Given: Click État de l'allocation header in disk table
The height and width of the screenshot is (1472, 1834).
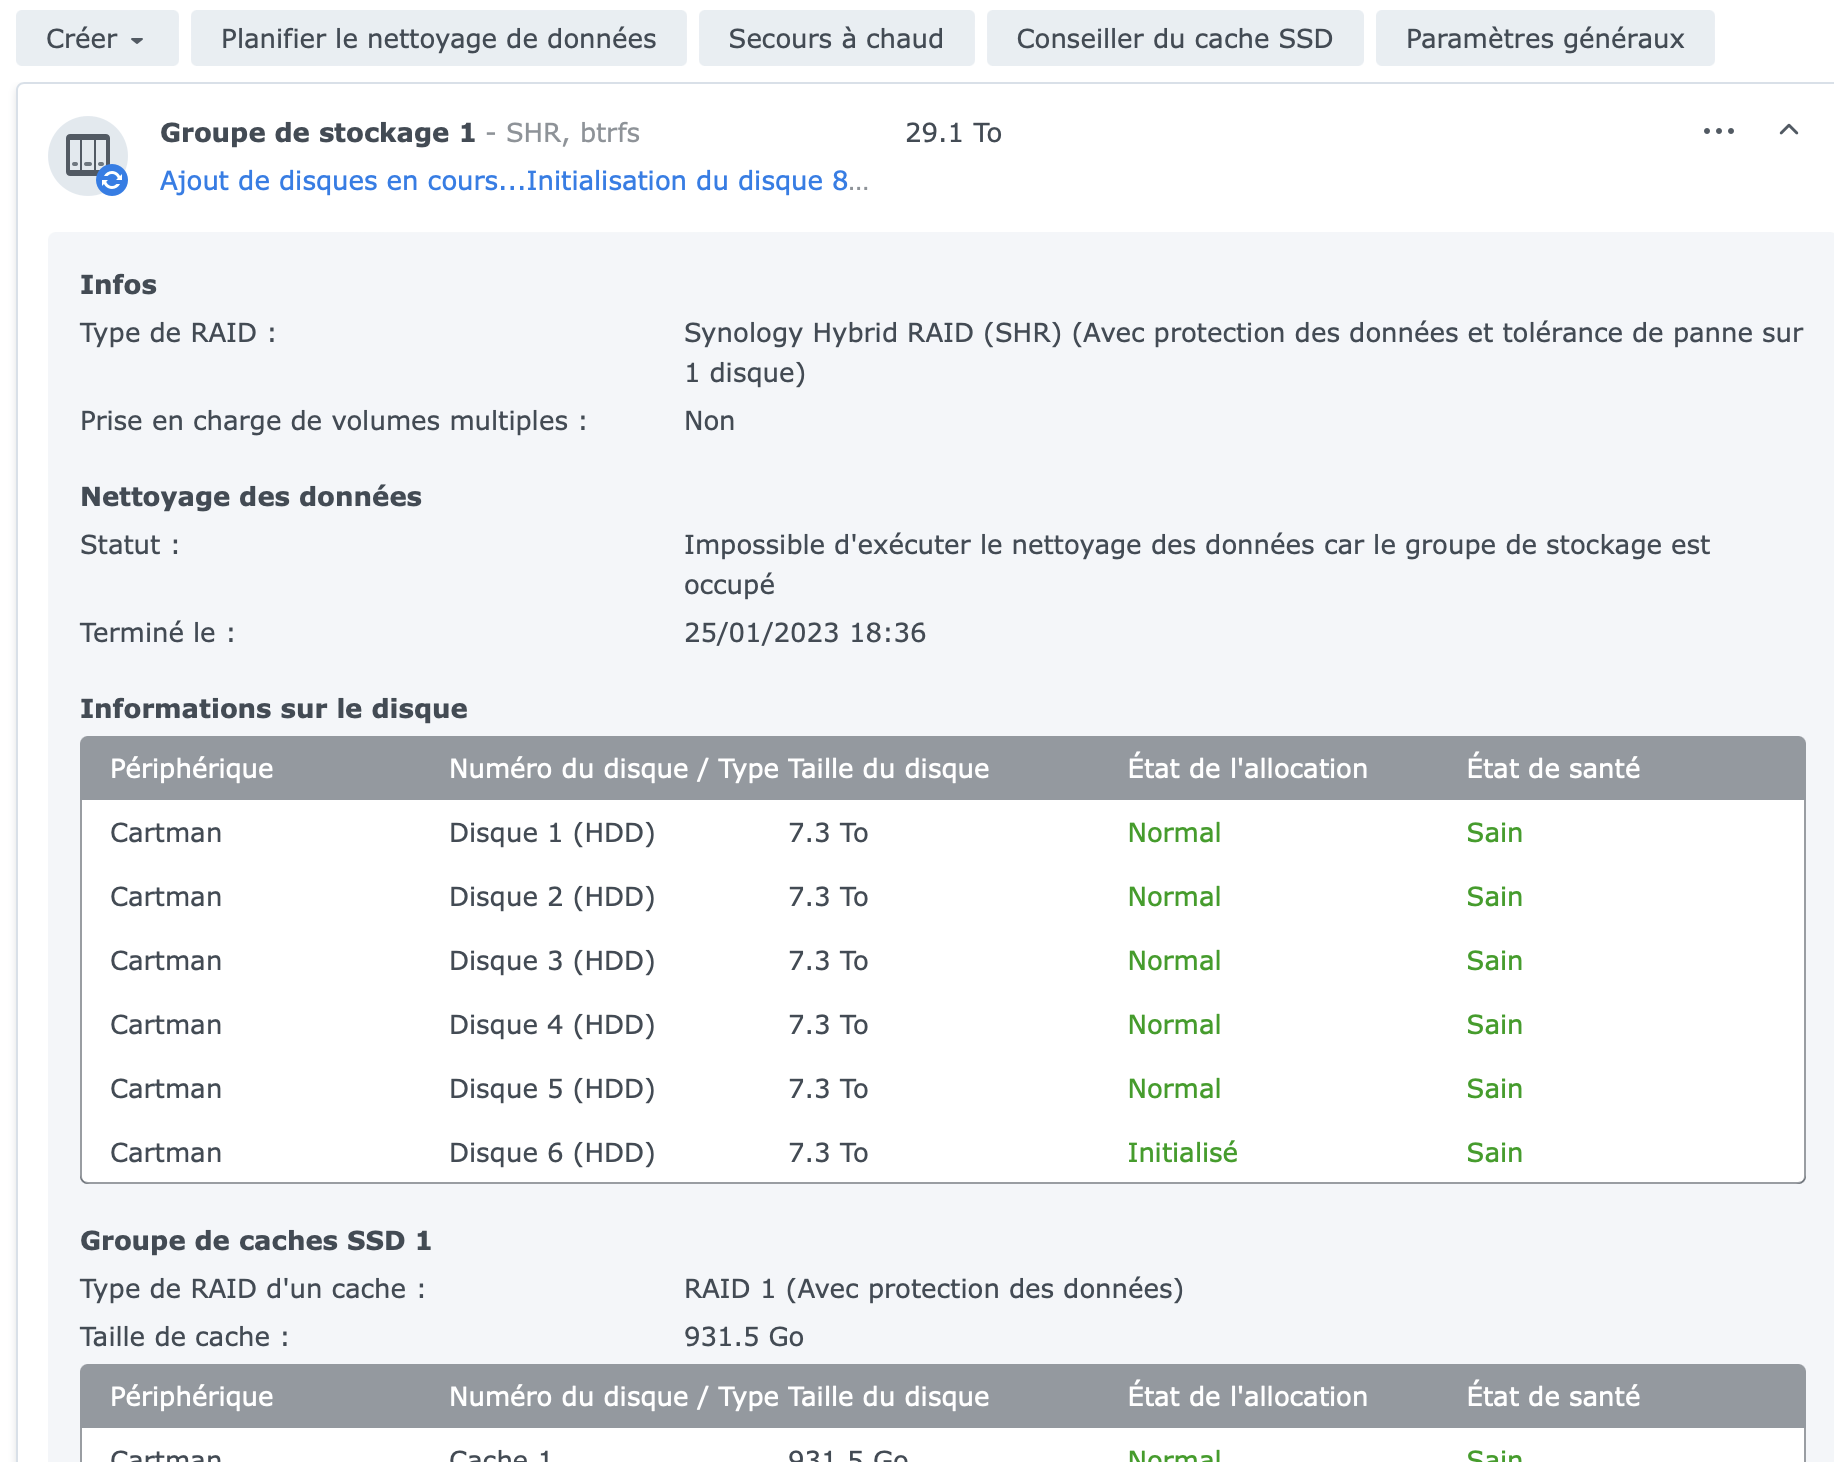Looking at the screenshot, I should pyautogui.click(x=1247, y=769).
